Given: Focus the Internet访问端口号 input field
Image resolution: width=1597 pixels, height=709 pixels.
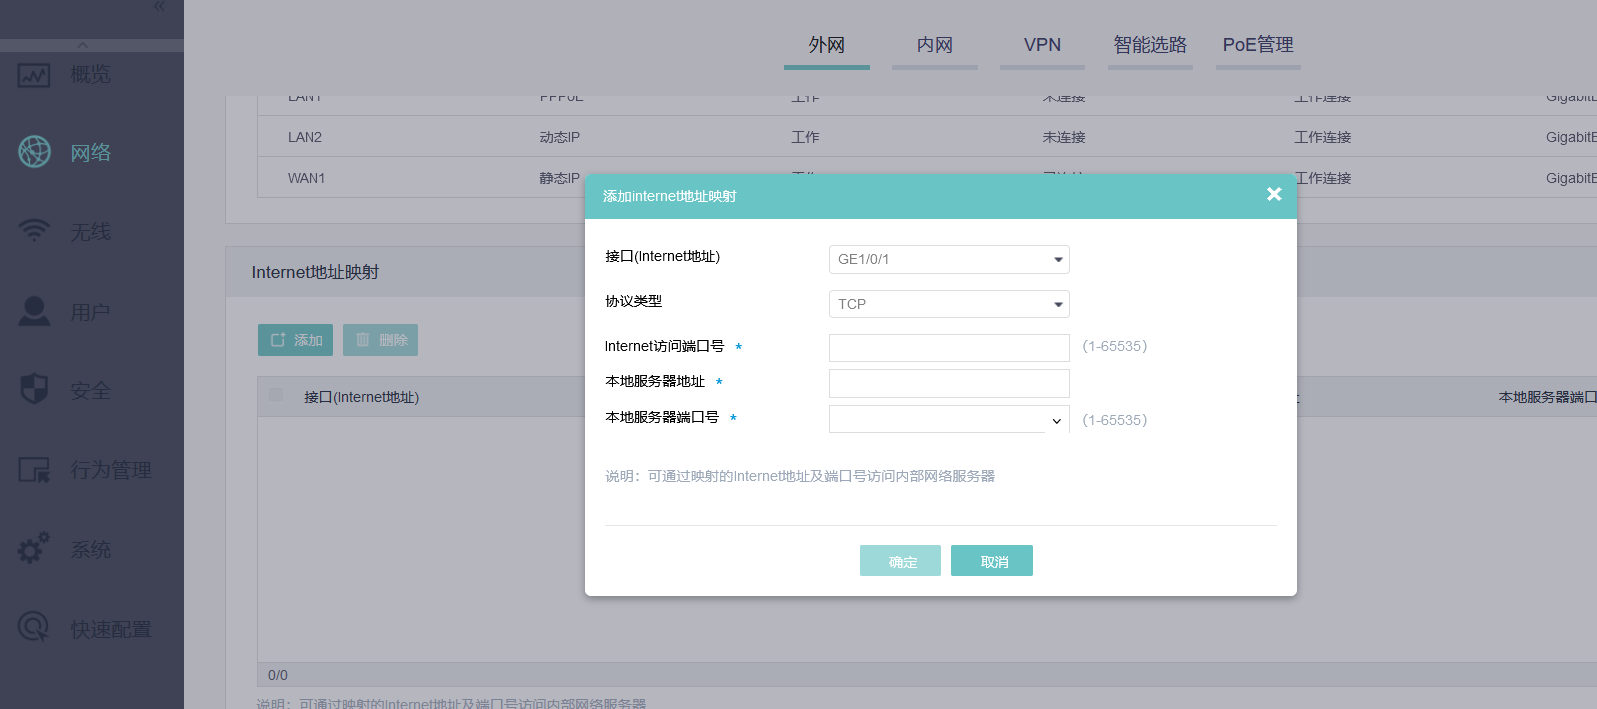Looking at the screenshot, I should (x=949, y=347).
